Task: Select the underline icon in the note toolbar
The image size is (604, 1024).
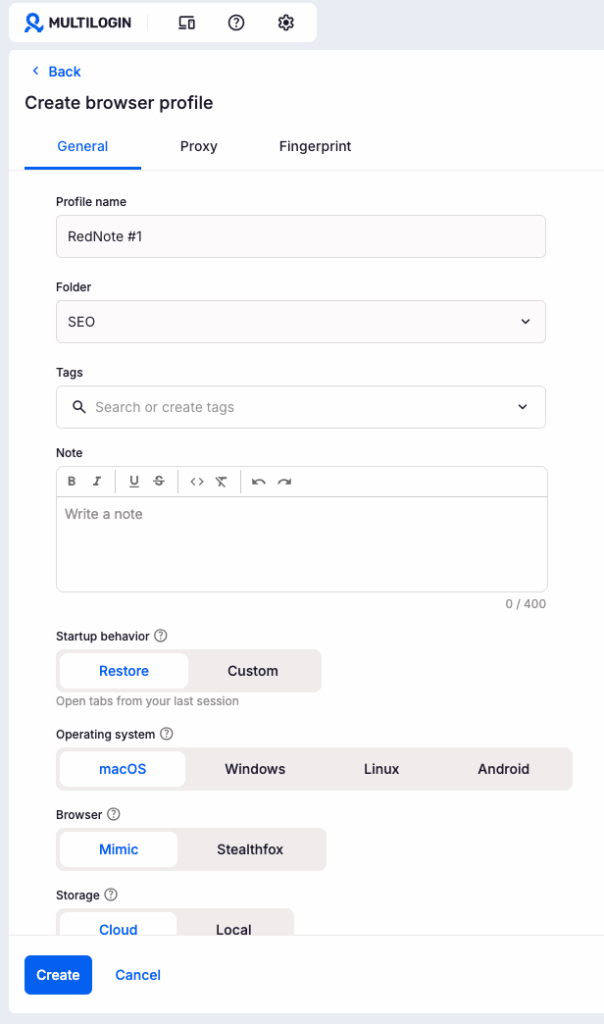Action: (x=133, y=481)
